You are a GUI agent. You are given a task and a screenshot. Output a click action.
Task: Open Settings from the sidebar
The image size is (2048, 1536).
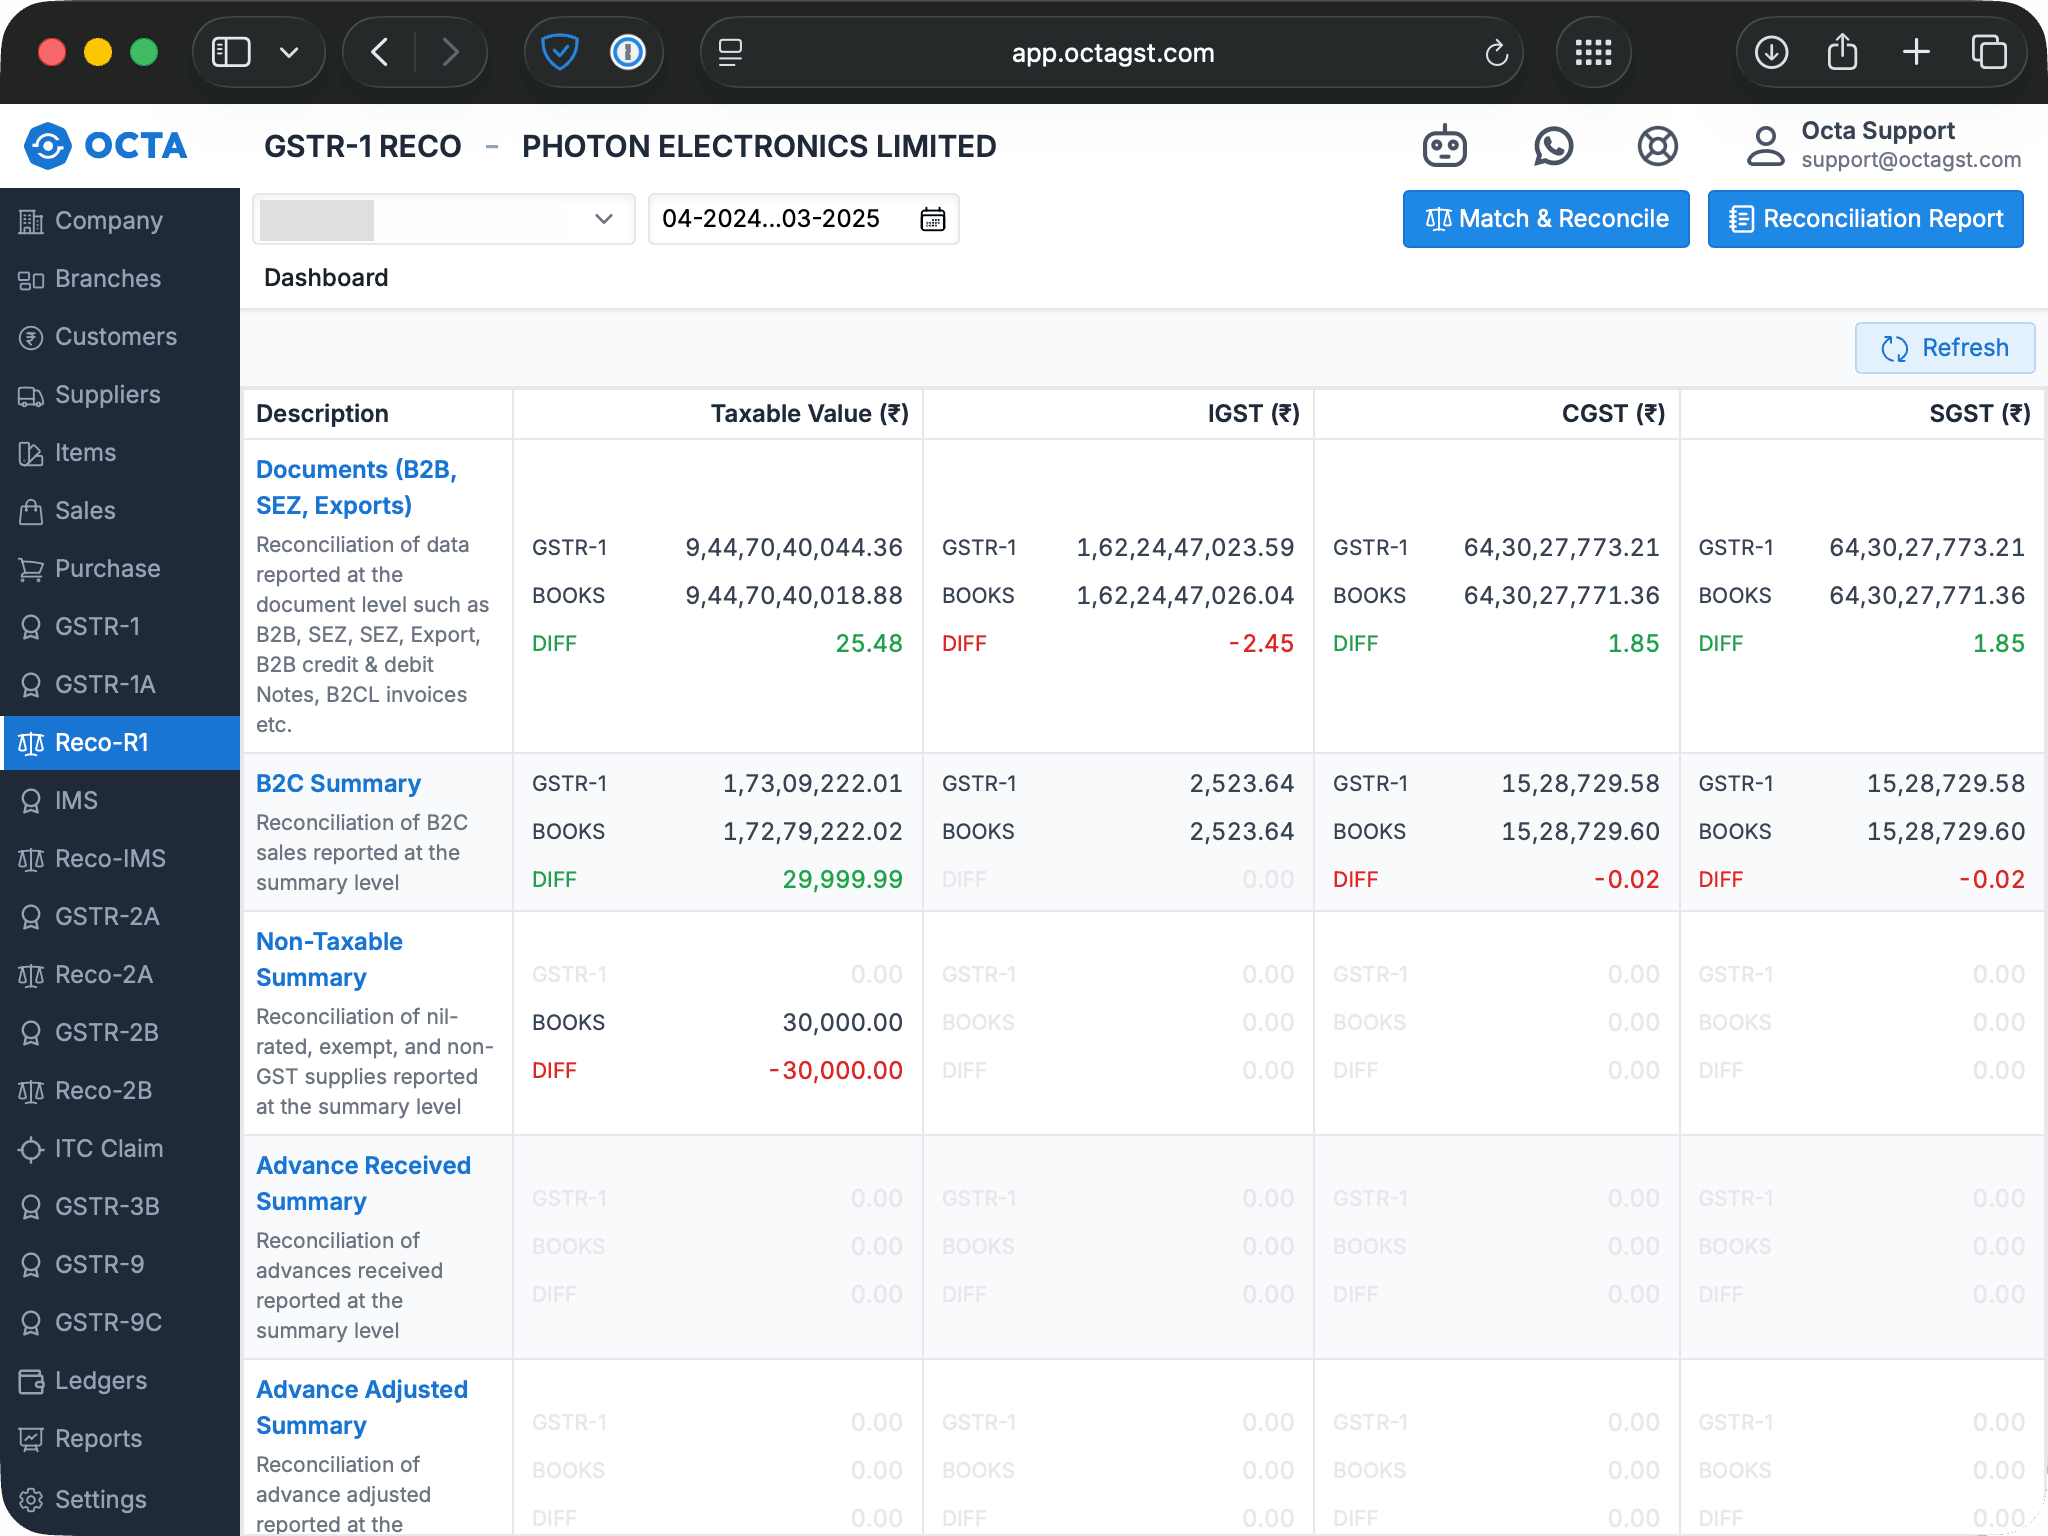[x=100, y=1499]
